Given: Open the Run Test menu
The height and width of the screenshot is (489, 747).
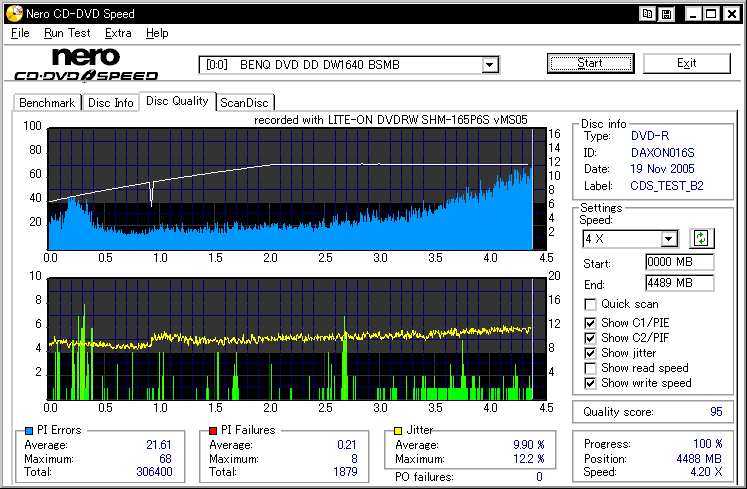Looking at the screenshot, I should click(67, 33).
